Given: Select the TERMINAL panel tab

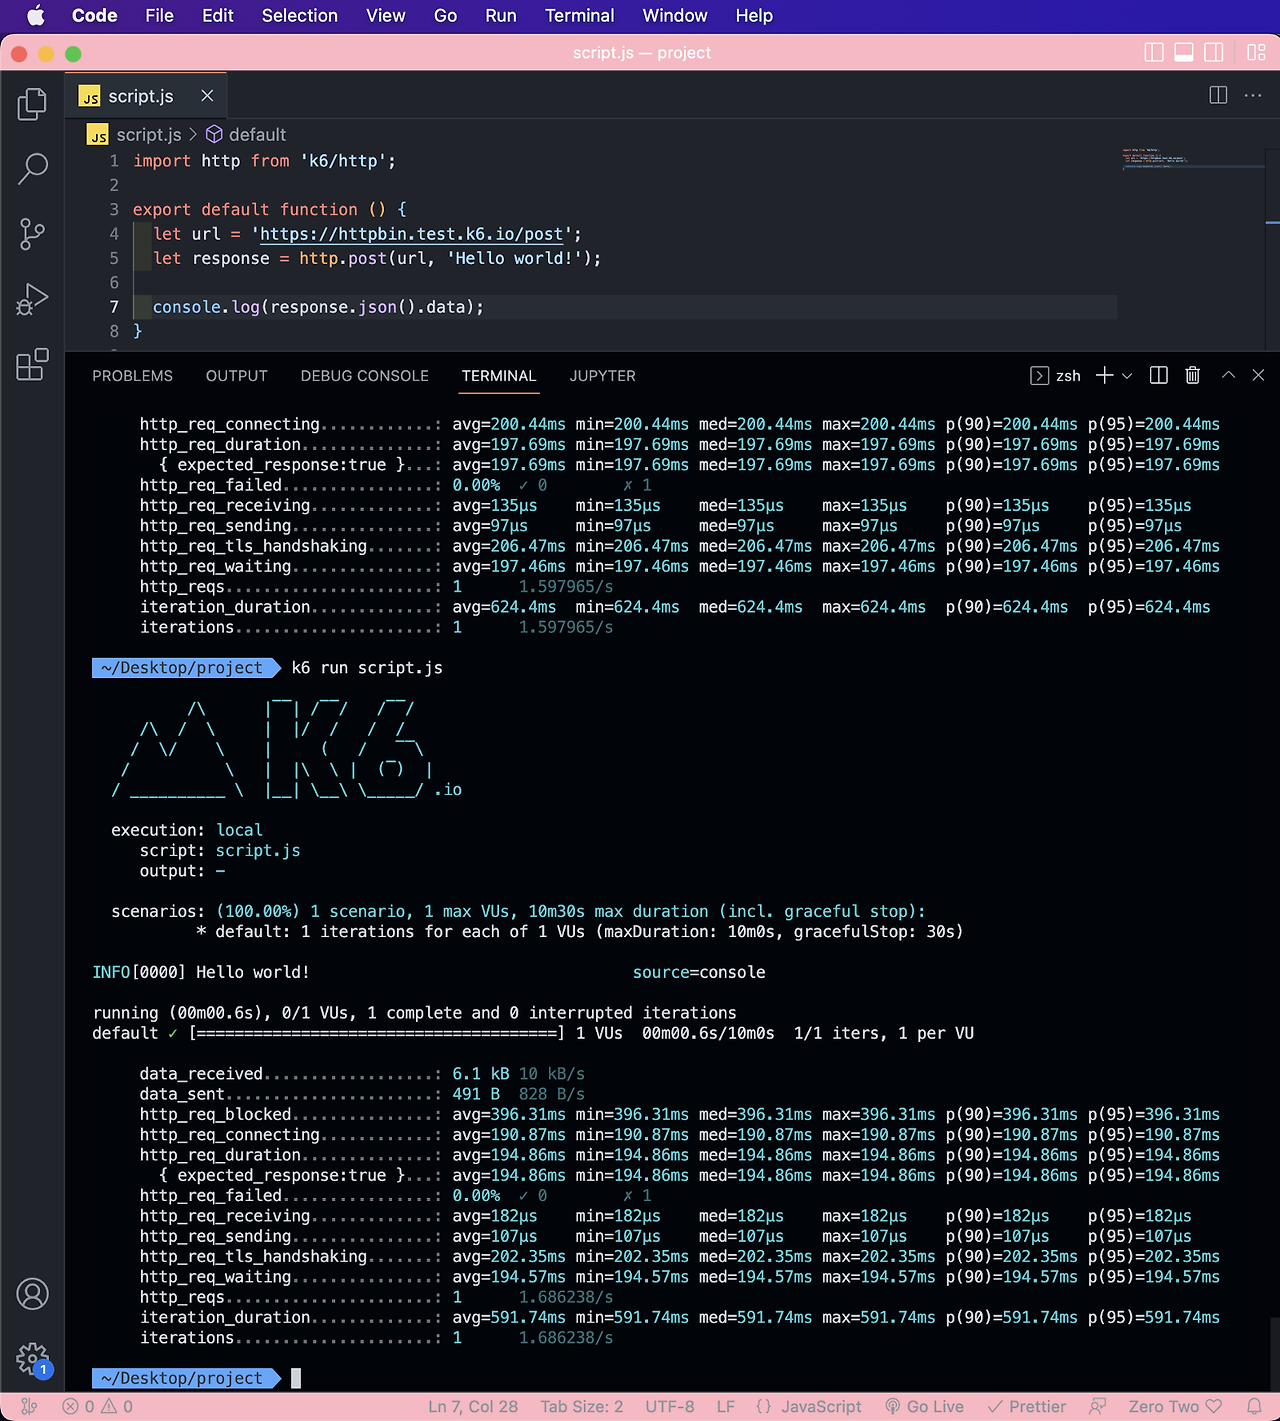Looking at the screenshot, I should 499,376.
